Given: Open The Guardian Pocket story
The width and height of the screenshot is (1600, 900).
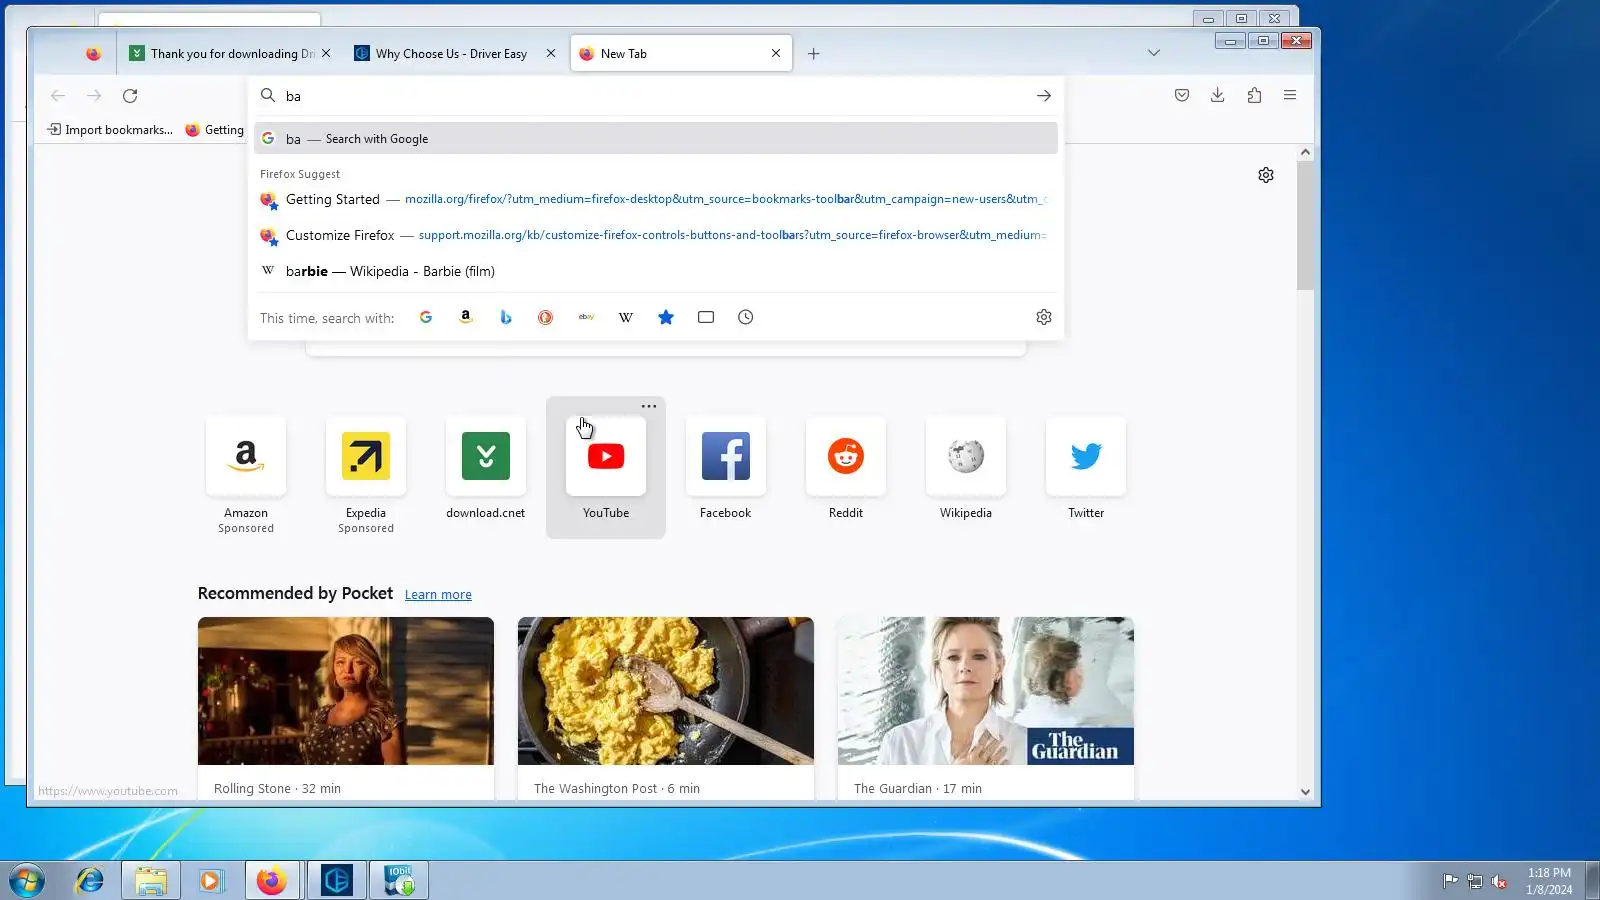Looking at the screenshot, I should pyautogui.click(x=986, y=708).
